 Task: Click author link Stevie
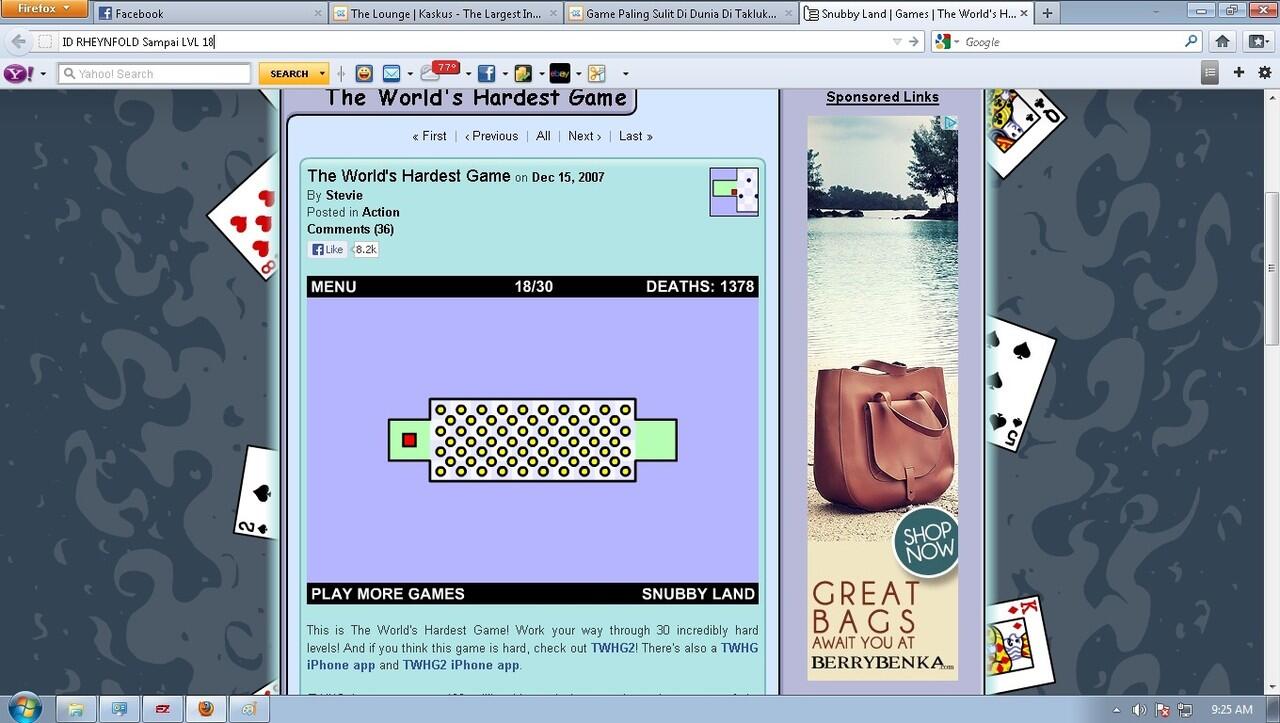tap(344, 195)
